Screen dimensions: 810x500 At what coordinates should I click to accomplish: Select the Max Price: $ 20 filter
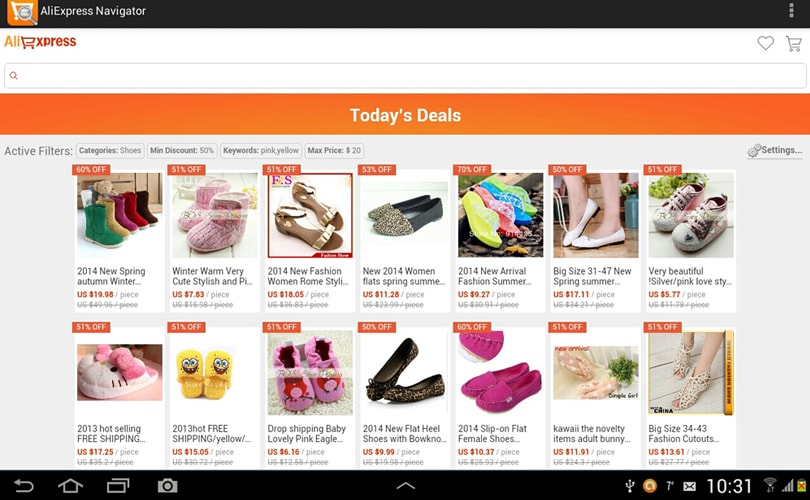point(334,150)
